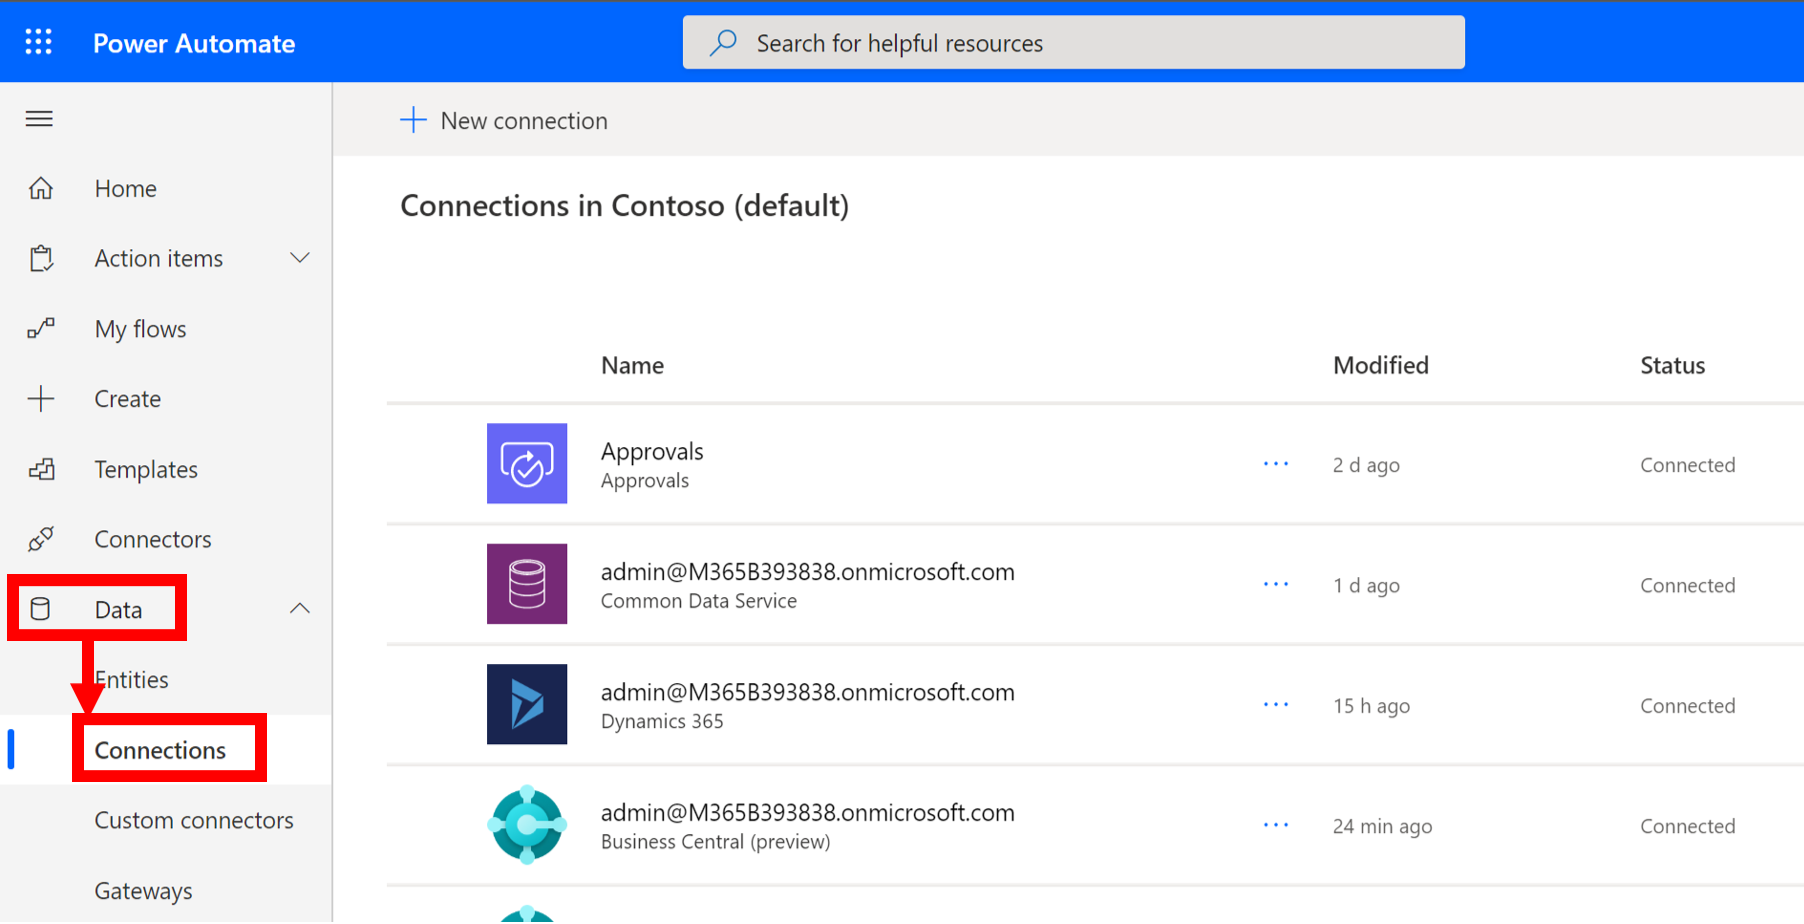
Task: Open more options for Approvals row
Action: tap(1276, 464)
